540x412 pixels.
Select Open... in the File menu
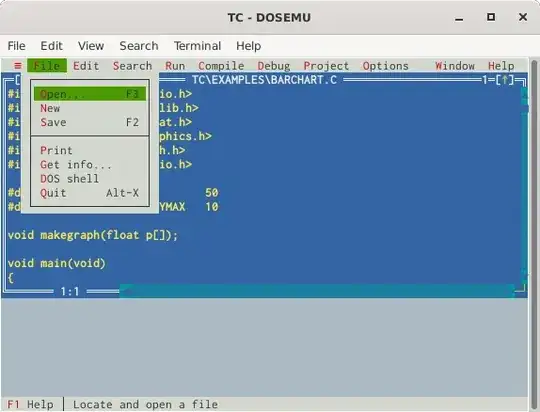tap(90, 94)
